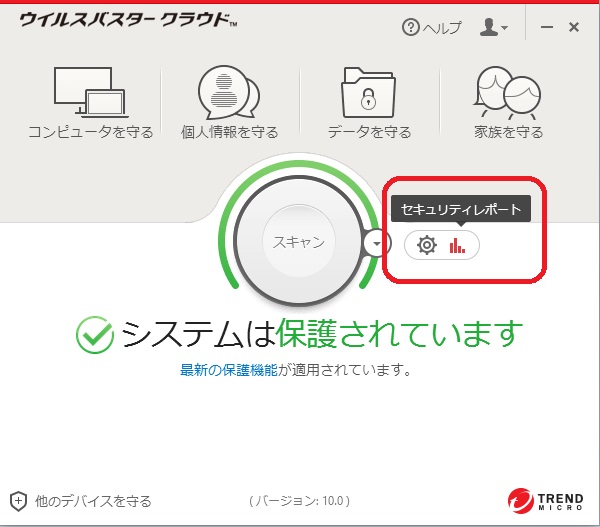Click the version text バージョン: 10.0
600x527 pixels.
(x=299, y=501)
